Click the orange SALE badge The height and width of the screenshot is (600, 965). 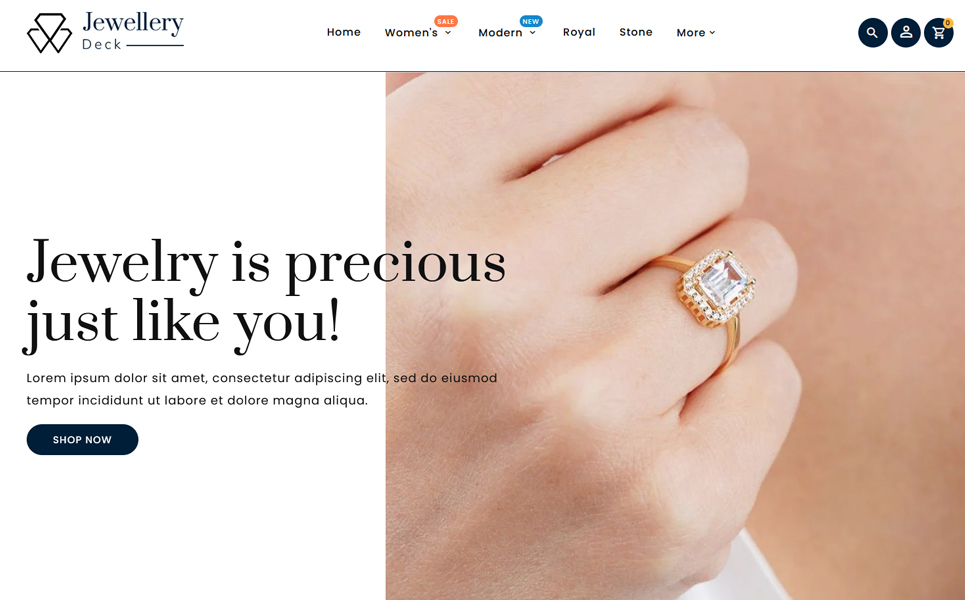pos(446,21)
